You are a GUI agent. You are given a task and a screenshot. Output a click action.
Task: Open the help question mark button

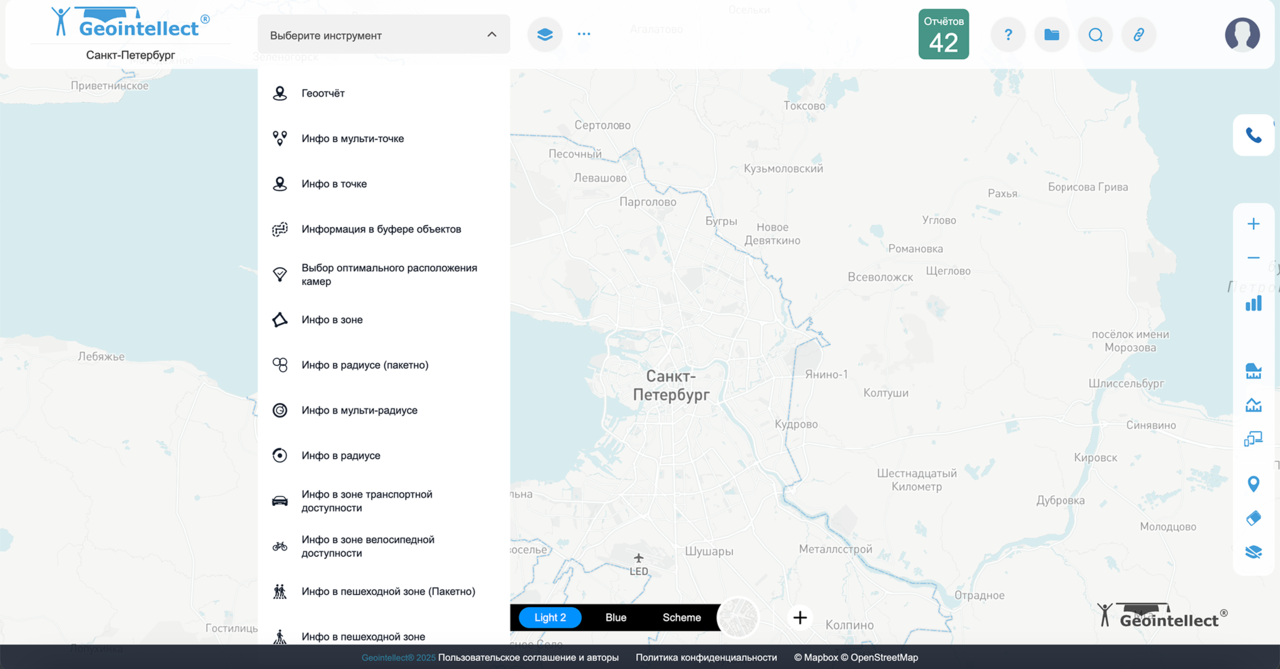click(1008, 35)
